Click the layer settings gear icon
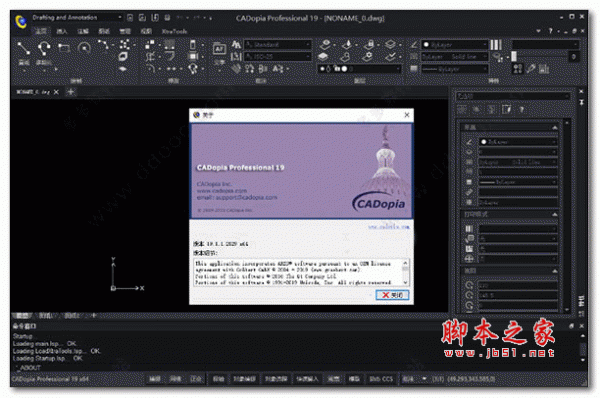Screen dimensions: 600x398 coord(368,57)
